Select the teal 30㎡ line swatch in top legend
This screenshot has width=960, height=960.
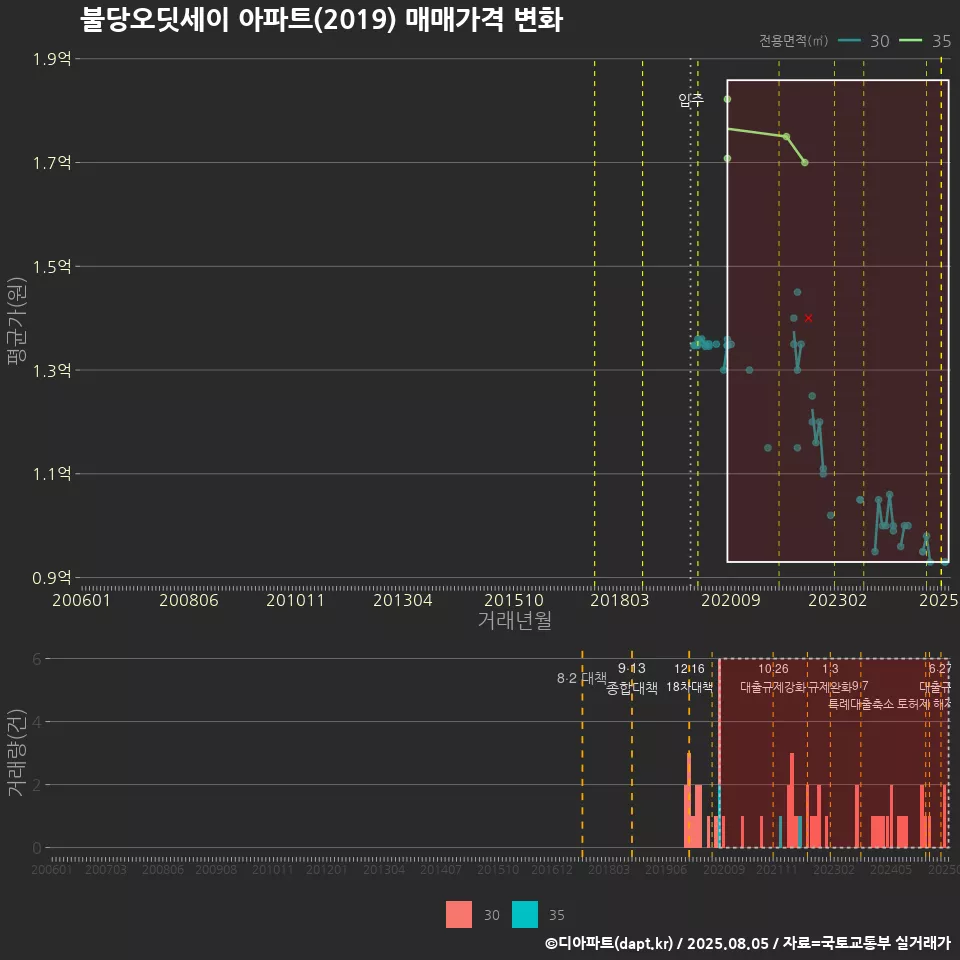pyautogui.click(x=849, y=41)
